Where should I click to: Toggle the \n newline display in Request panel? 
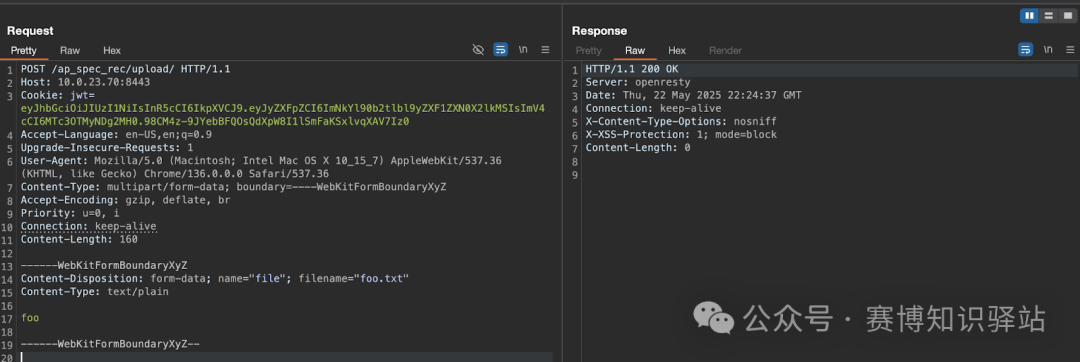(x=523, y=50)
